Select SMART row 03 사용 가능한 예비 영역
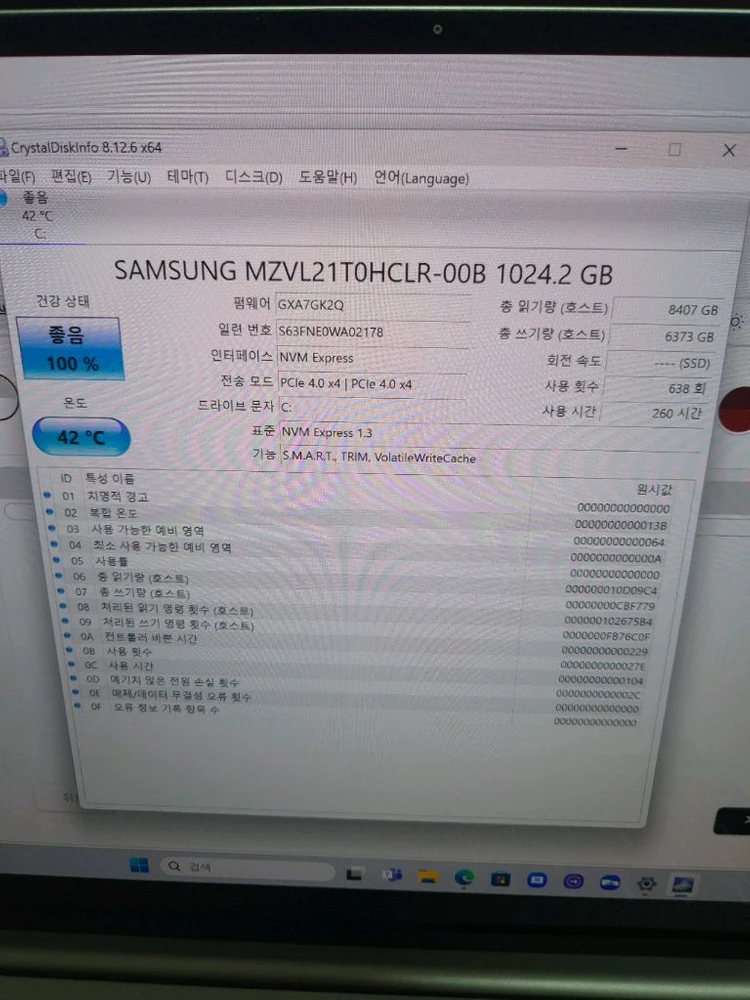Image resolution: width=750 pixels, height=1000 pixels. point(358,535)
